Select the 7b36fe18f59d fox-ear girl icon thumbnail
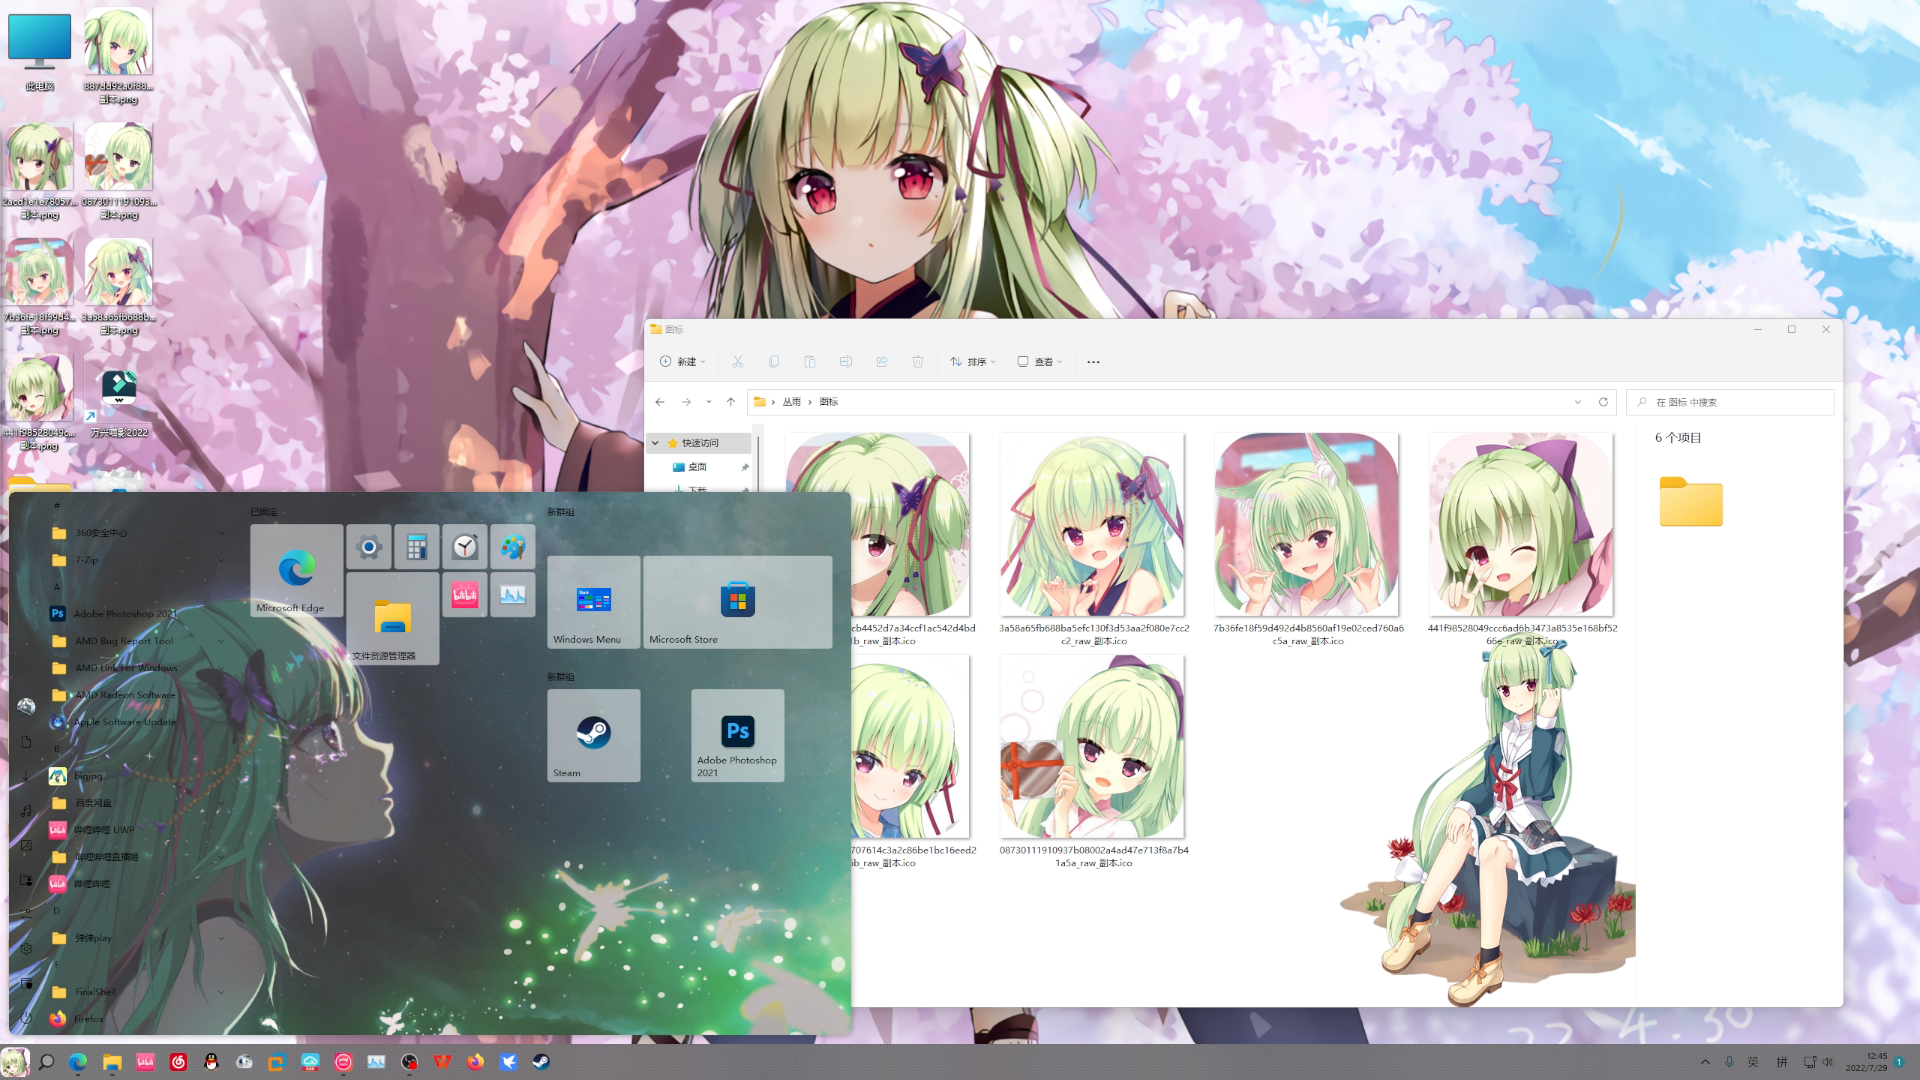The height and width of the screenshot is (1080, 1920). [1306, 524]
